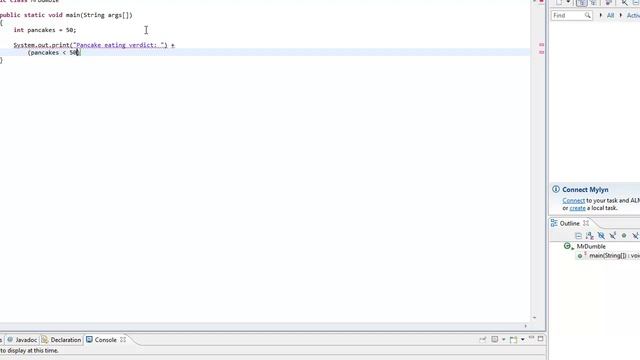This screenshot has height=360, width=640.
Task: Open the Open Console dropdown arrow
Action: pos(522,339)
